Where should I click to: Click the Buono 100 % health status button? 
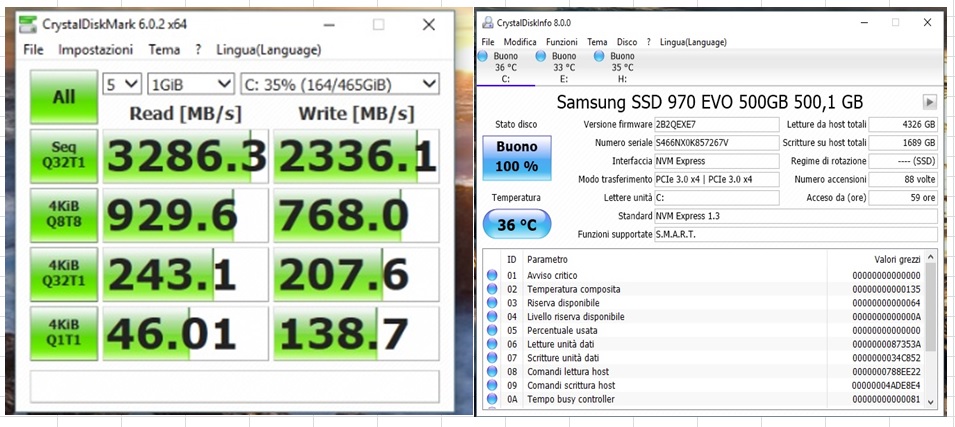click(516, 158)
